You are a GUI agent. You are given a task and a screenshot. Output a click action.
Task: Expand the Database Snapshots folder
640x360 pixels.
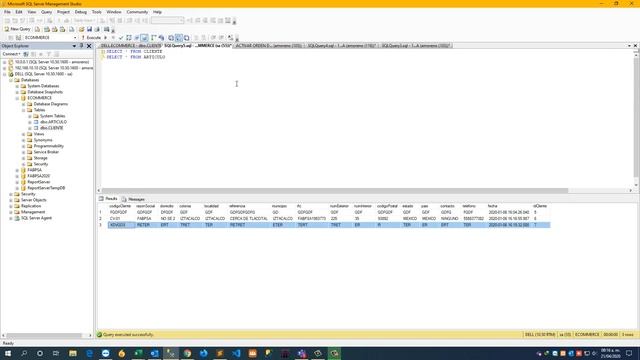17,92
